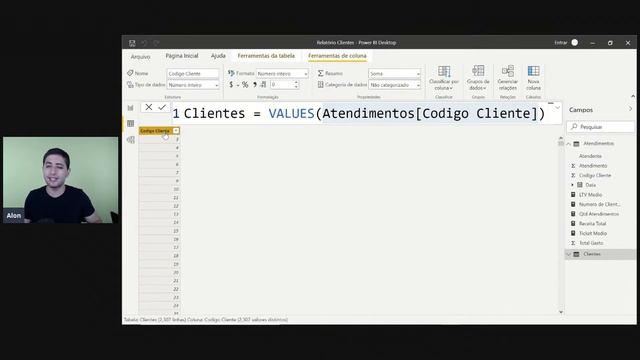Click the Nome input field
640x360 pixels.
click(x=193, y=73)
